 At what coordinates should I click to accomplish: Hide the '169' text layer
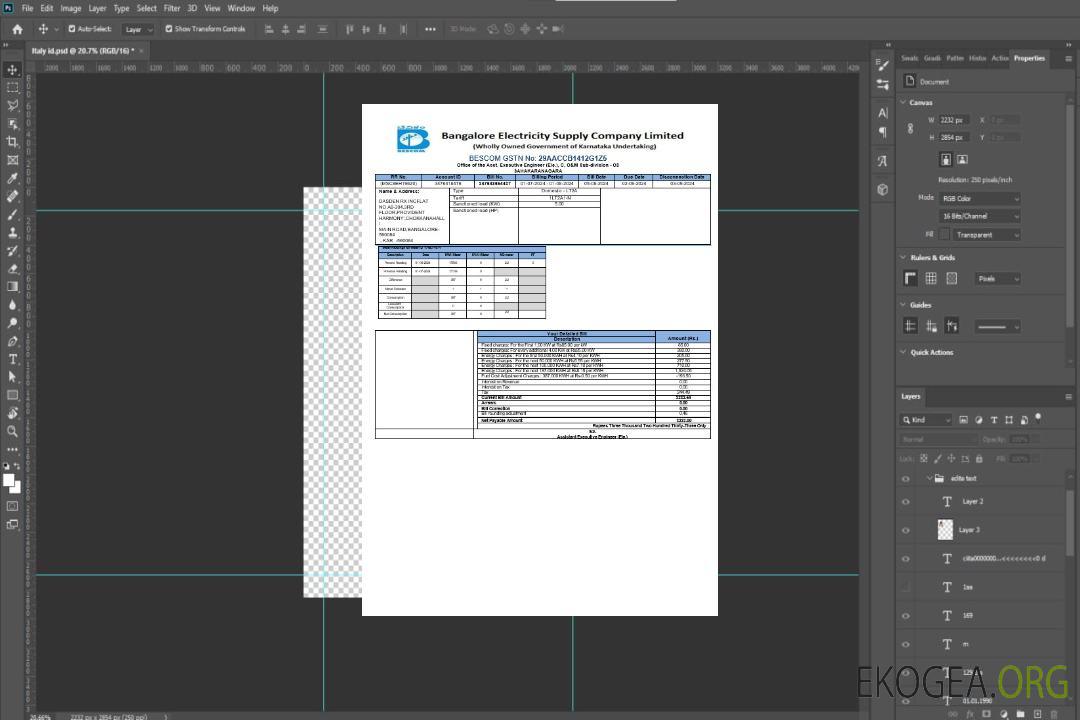(906, 616)
